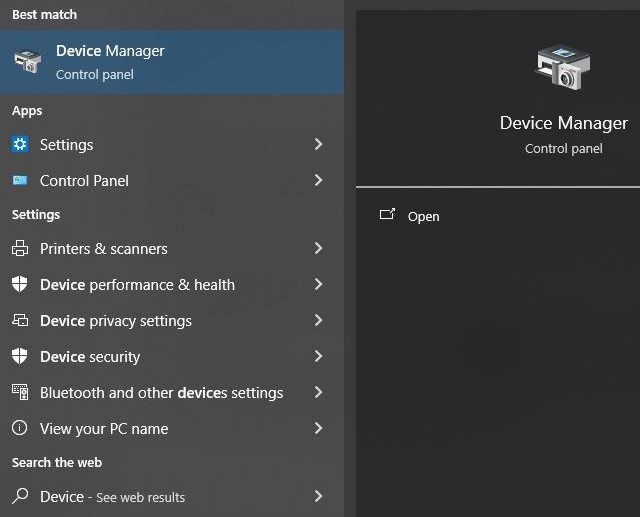Expand the Device web results arrow

[x=318, y=496]
